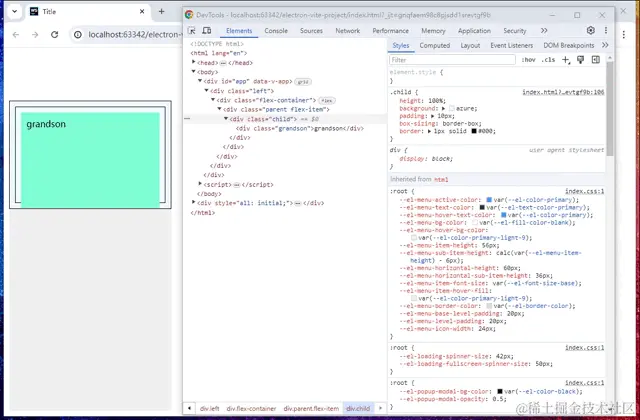640x420 pixels.
Task: Open the Memory panel tab
Action: [x=433, y=31]
